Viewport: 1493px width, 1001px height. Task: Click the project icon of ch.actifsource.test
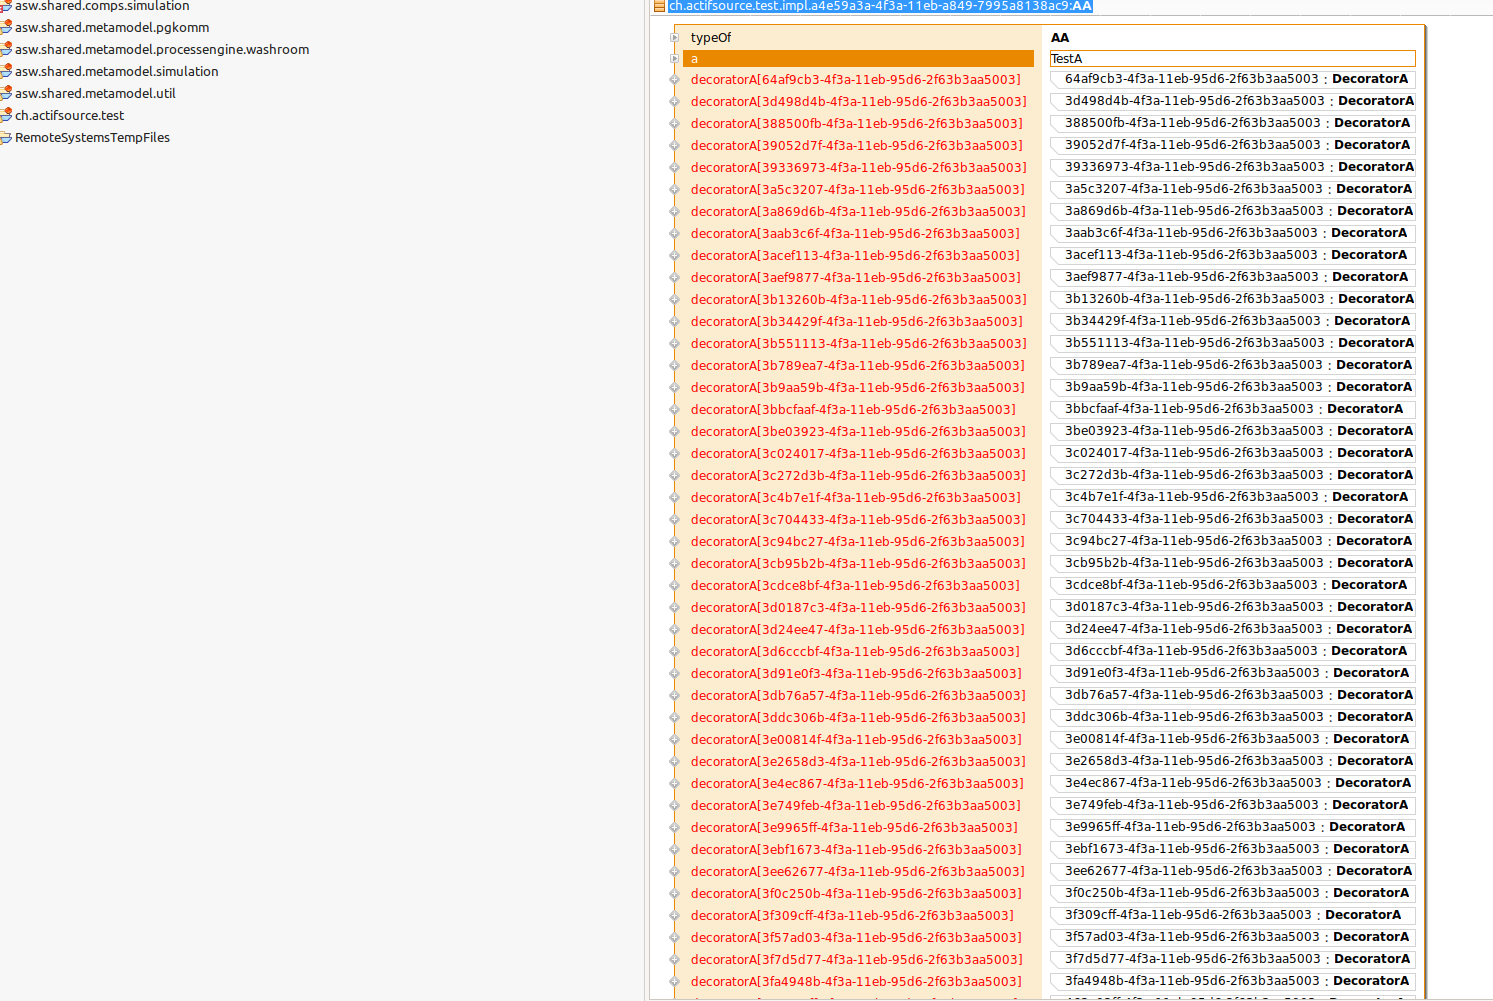(7, 115)
